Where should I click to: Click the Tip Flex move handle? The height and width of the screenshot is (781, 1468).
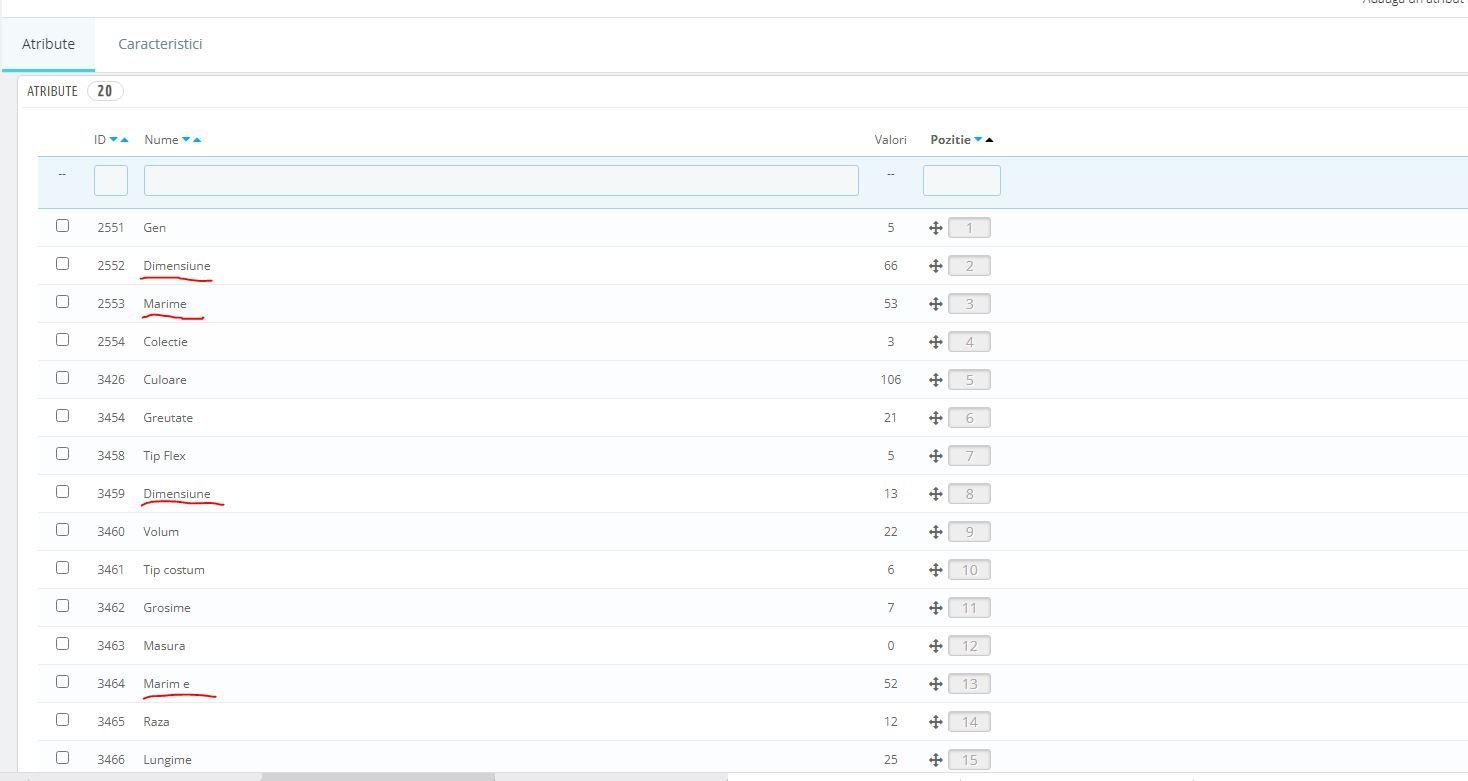pos(936,456)
